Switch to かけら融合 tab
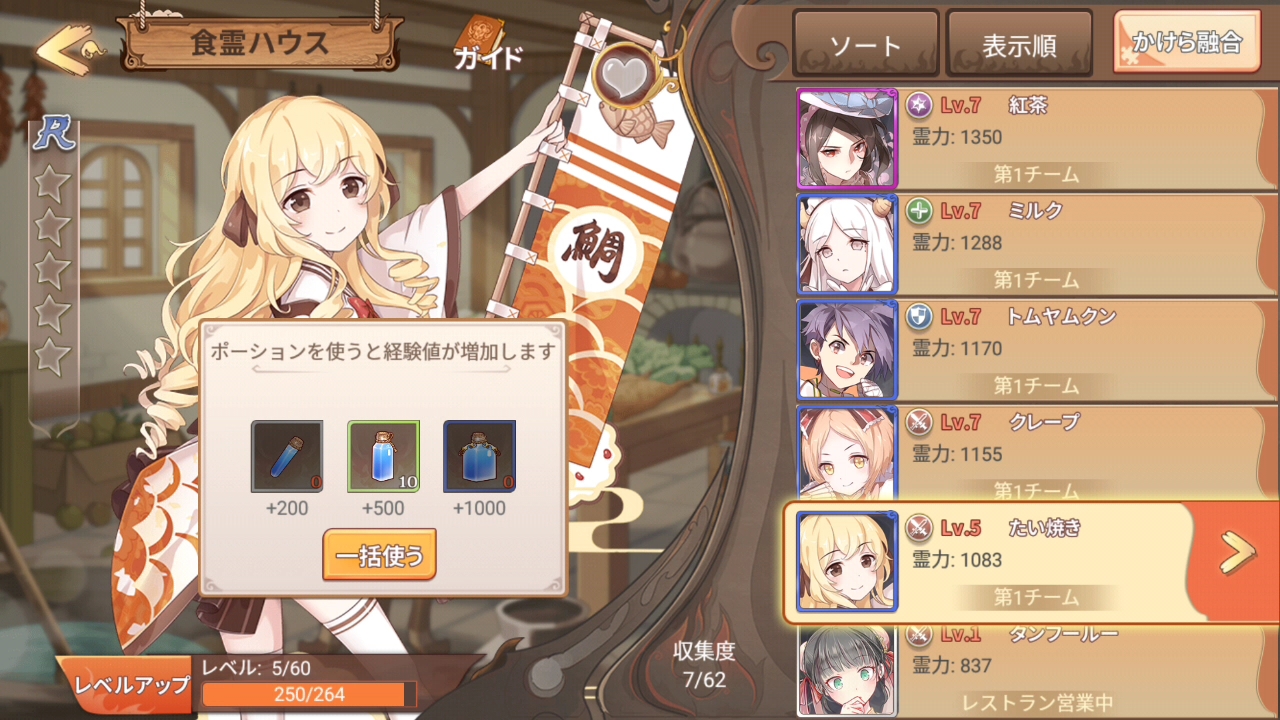The height and width of the screenshot is (720, 1280). pyautogui.click(x=1187, y=42)
